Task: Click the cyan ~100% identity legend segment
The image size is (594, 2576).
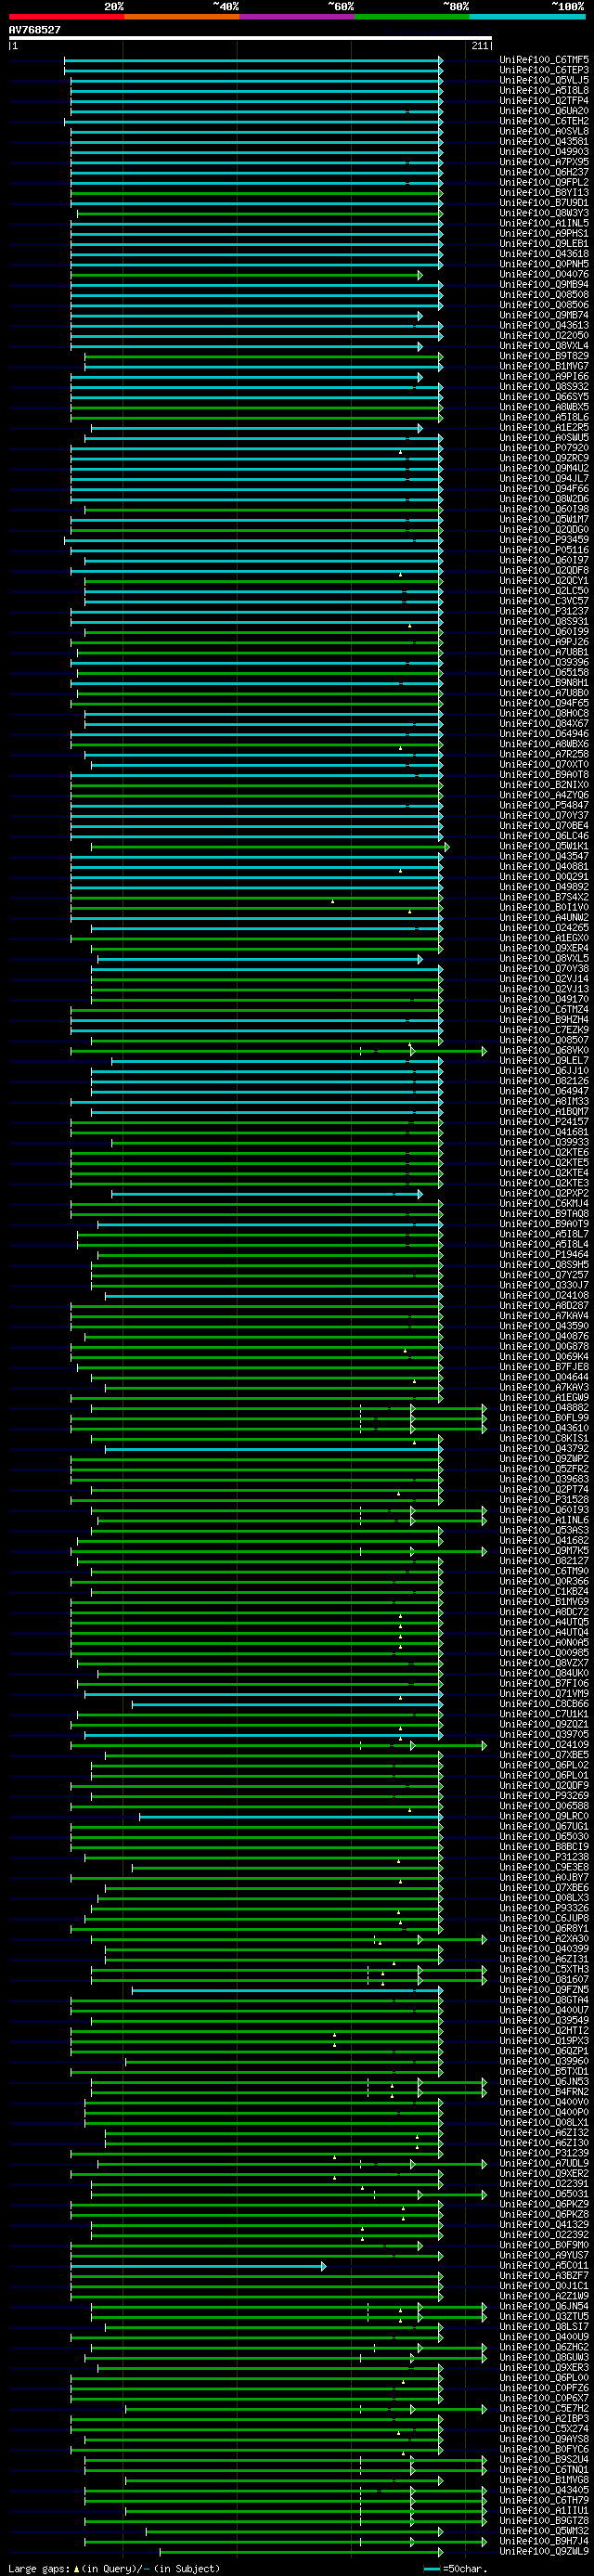Action: click(x=527, y=17)
